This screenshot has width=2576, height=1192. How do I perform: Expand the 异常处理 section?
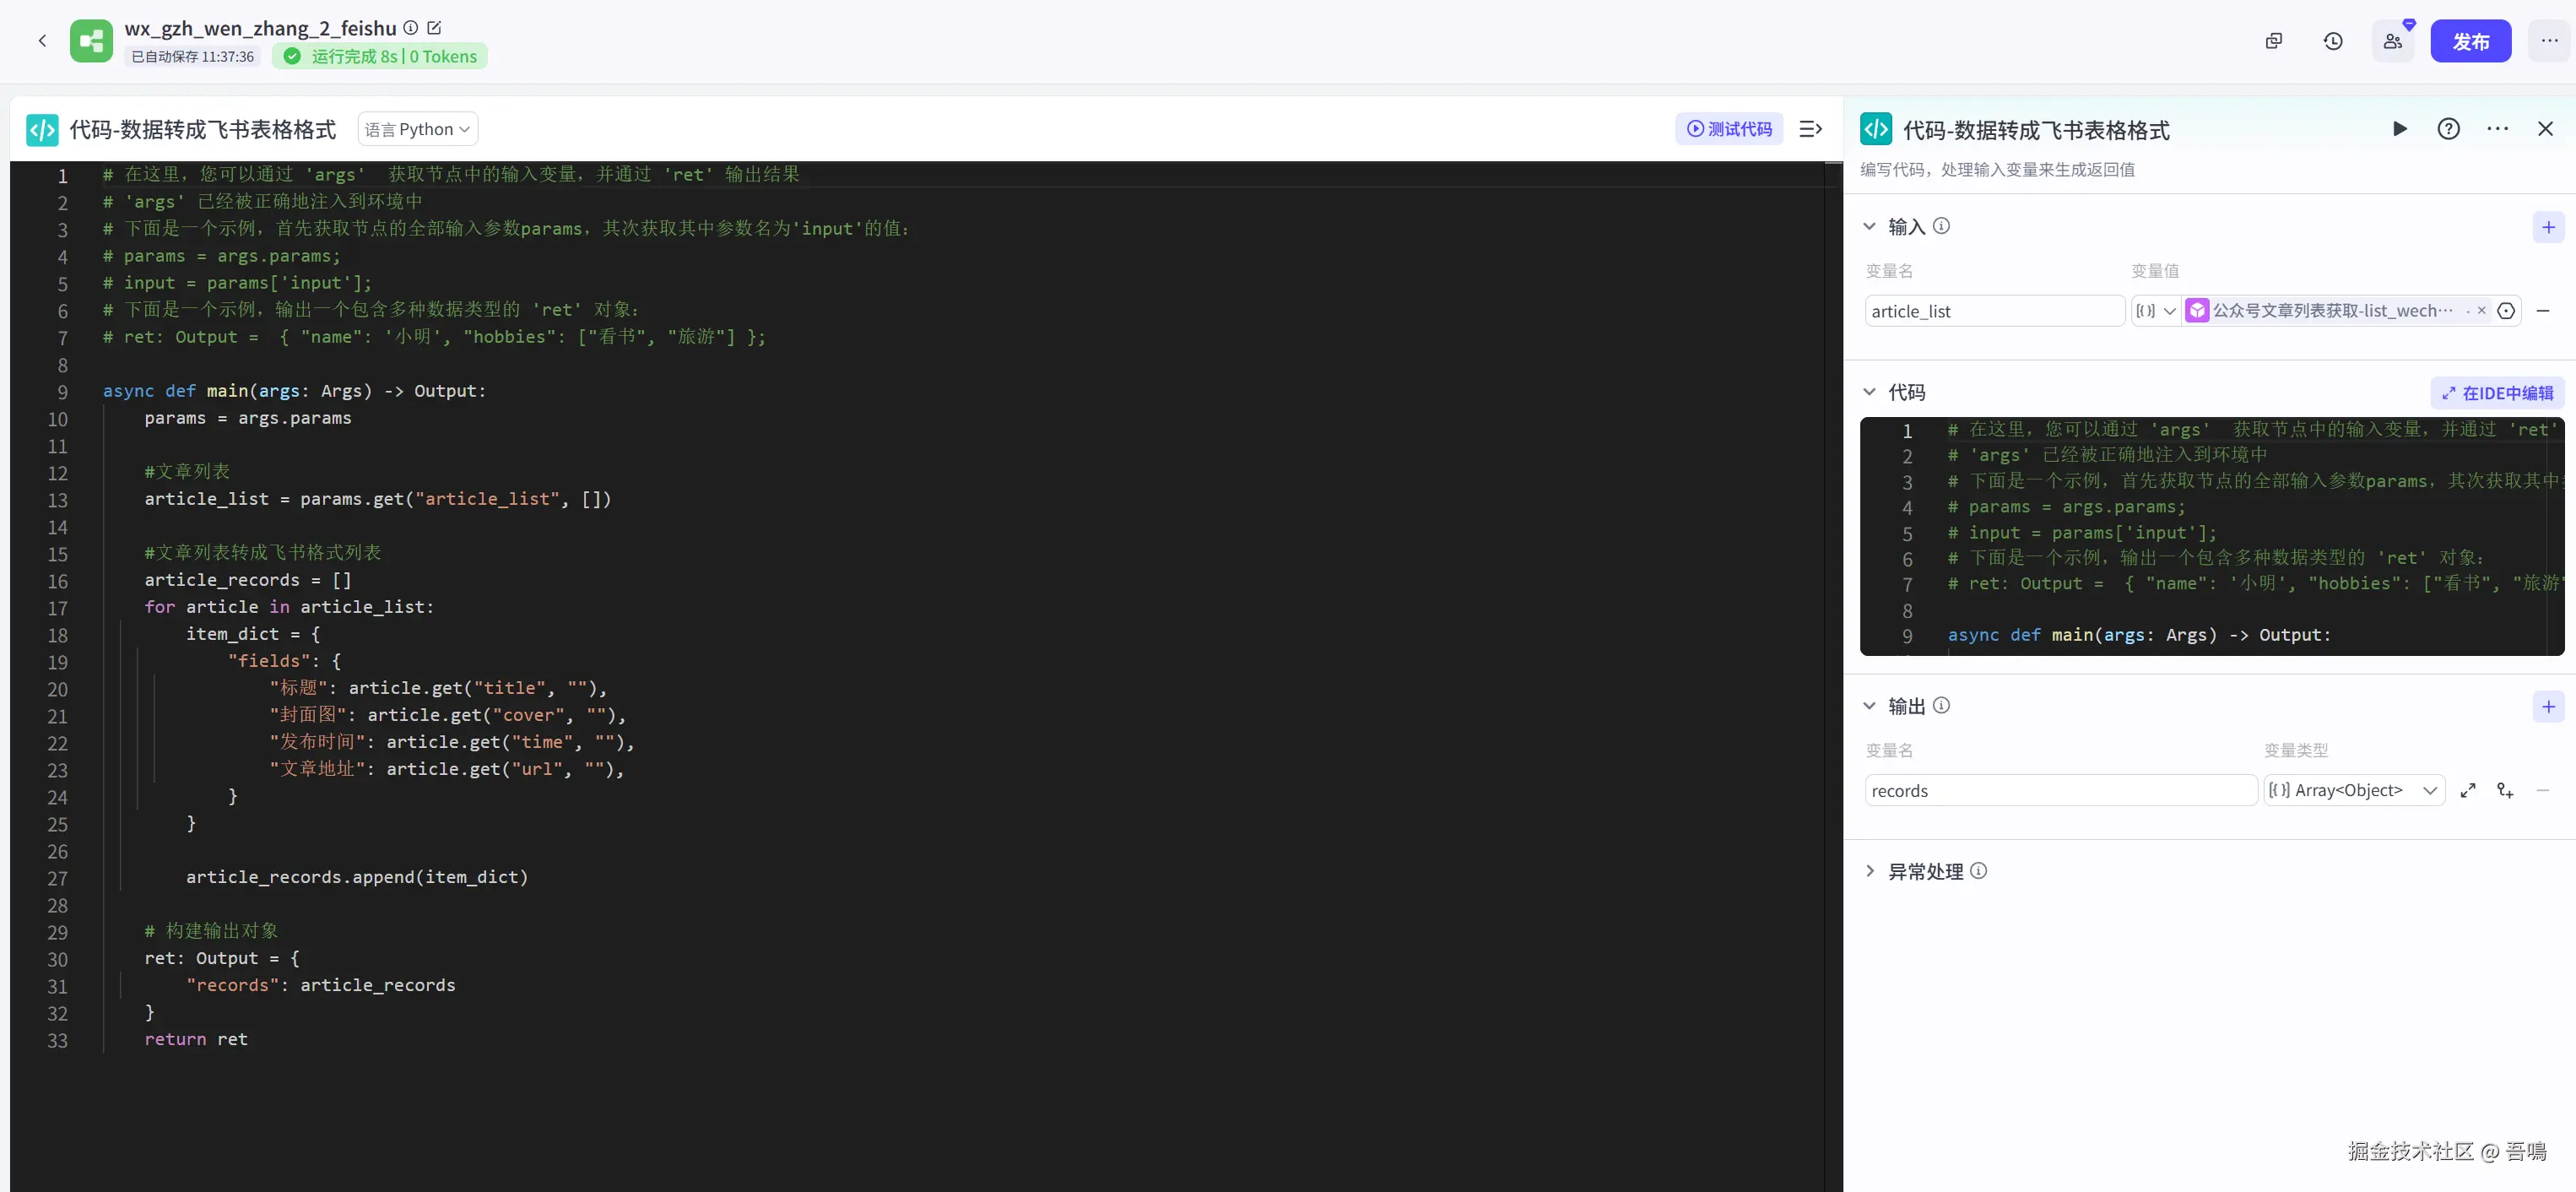tap(1870, 871)
